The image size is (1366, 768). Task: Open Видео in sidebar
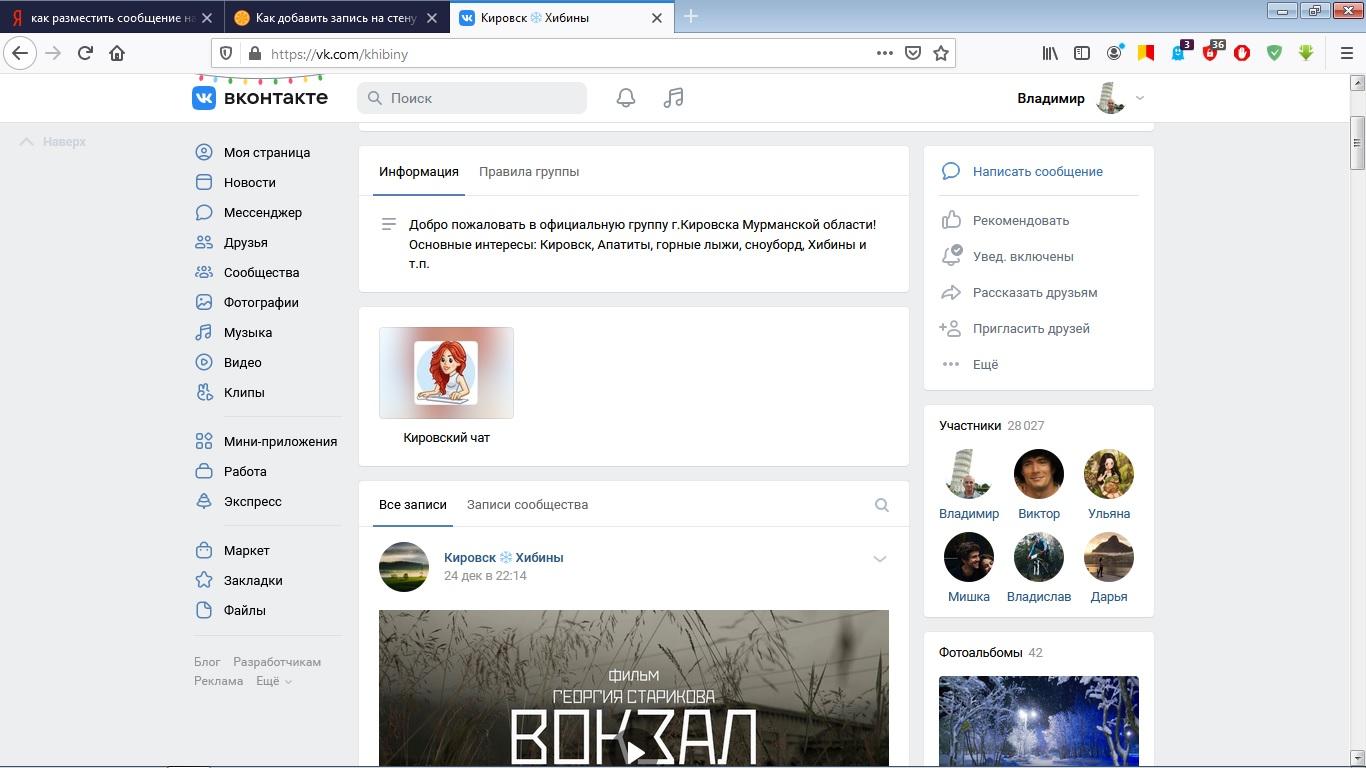243,362
